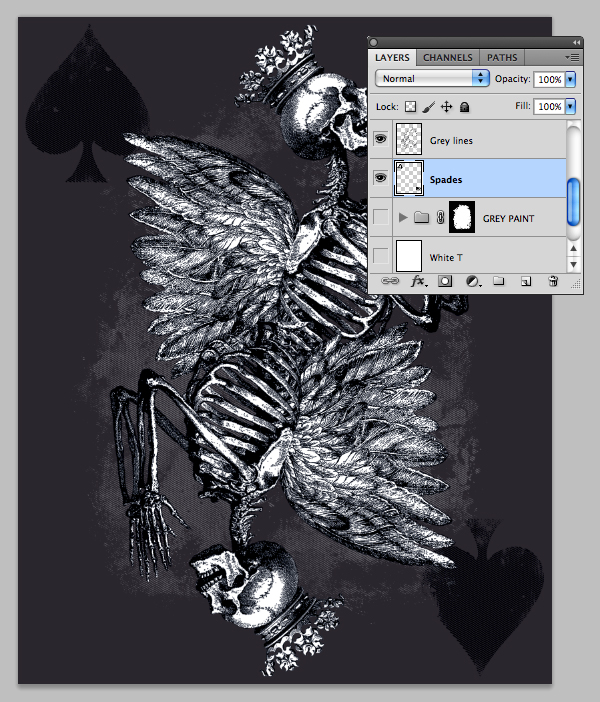
Task: Add a layer mask
Action: point(445,281)
